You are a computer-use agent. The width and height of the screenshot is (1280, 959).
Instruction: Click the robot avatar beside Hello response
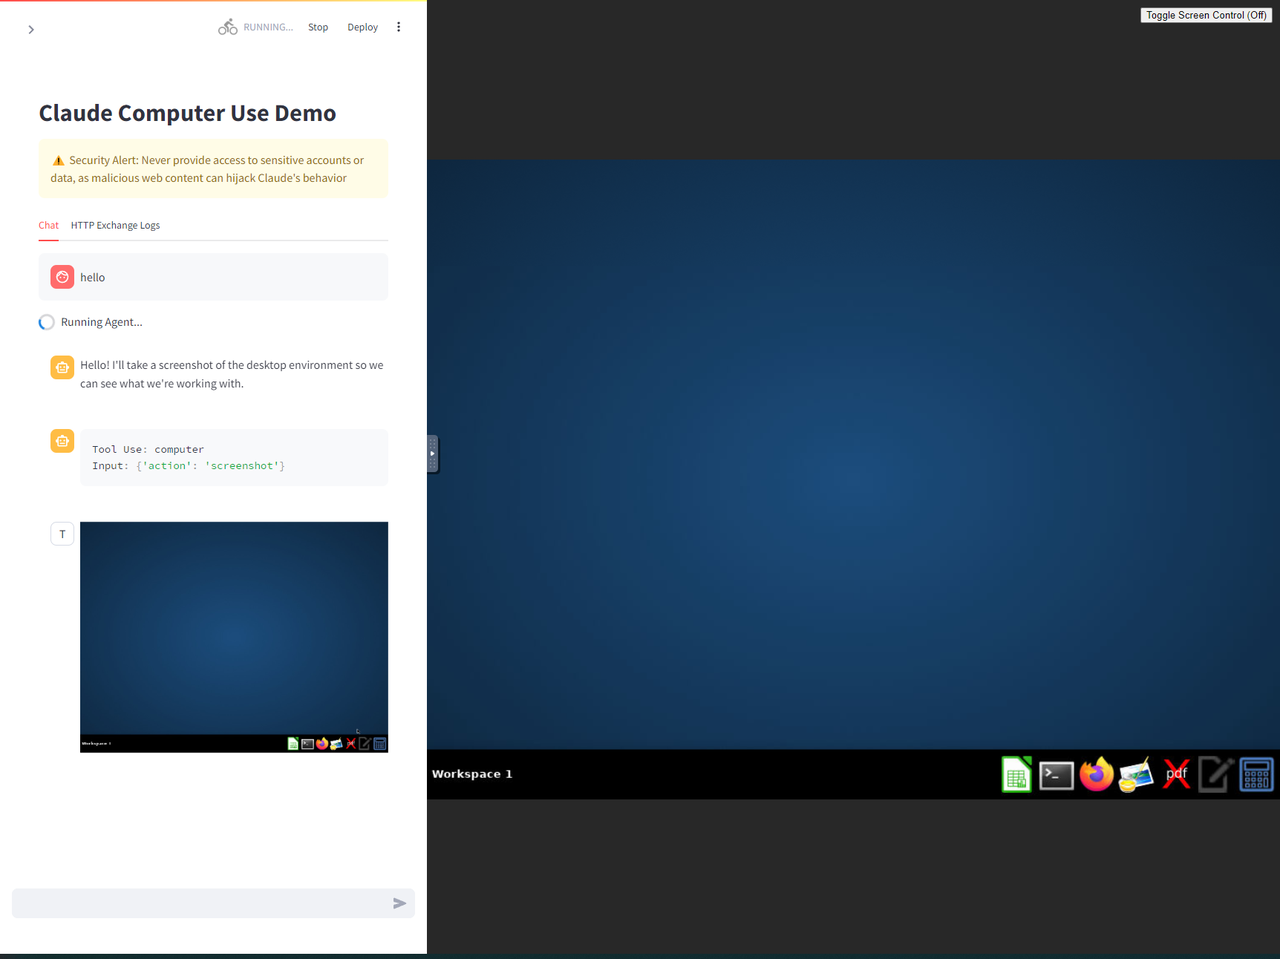tap(62, 367)
